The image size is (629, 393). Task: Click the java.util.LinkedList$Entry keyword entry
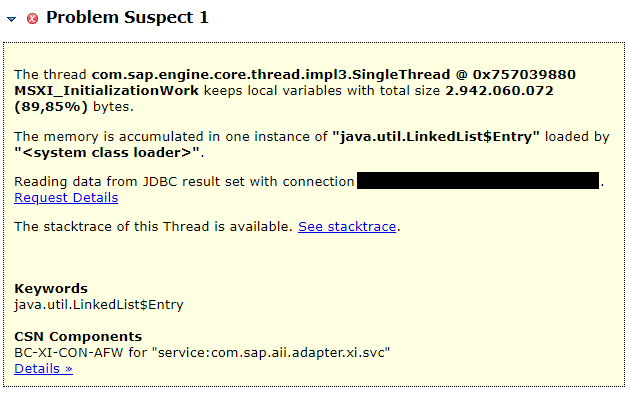(x=99, y=305)
